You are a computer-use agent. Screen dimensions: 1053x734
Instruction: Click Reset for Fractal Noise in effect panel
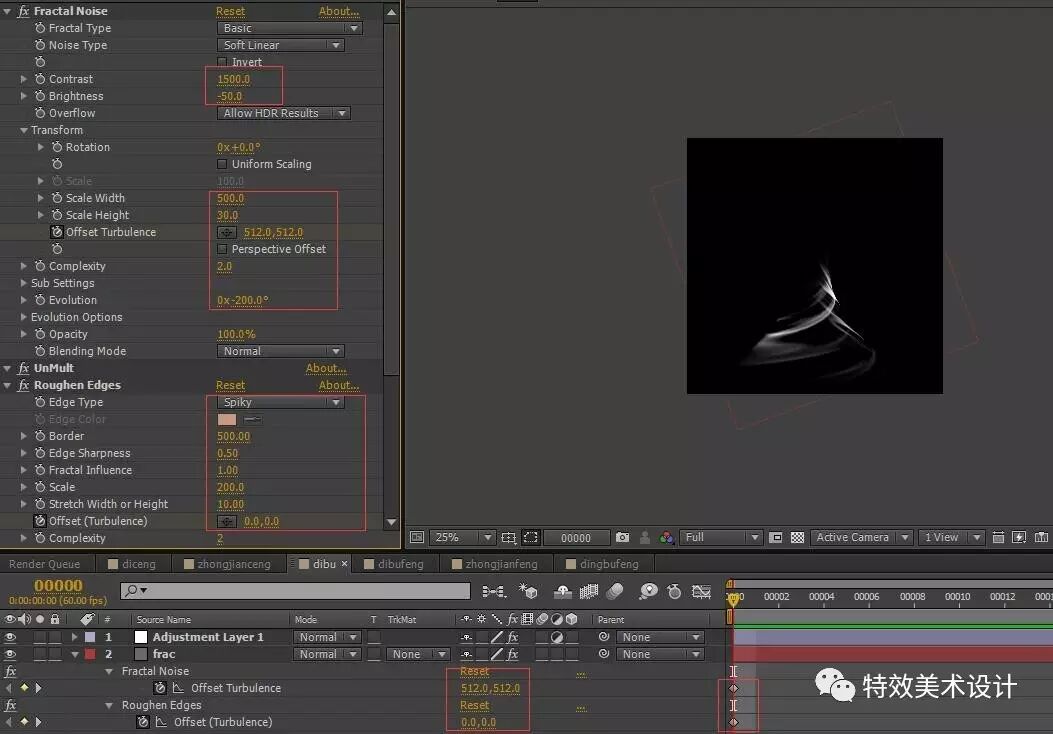point(230,11)
